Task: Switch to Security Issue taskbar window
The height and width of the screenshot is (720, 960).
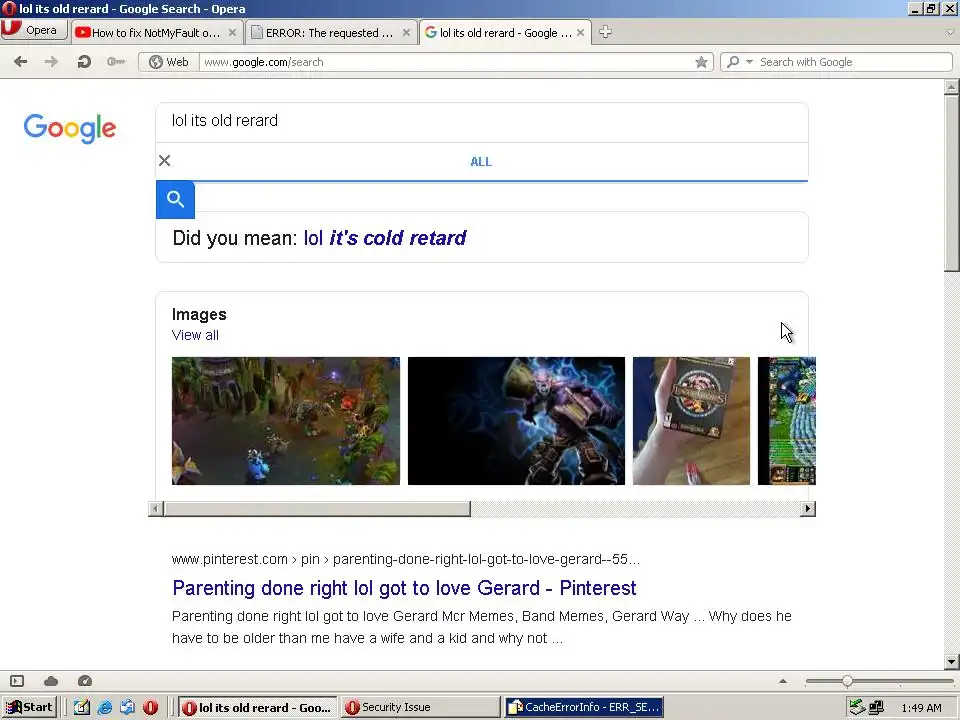Action: (x=420, y=707)
